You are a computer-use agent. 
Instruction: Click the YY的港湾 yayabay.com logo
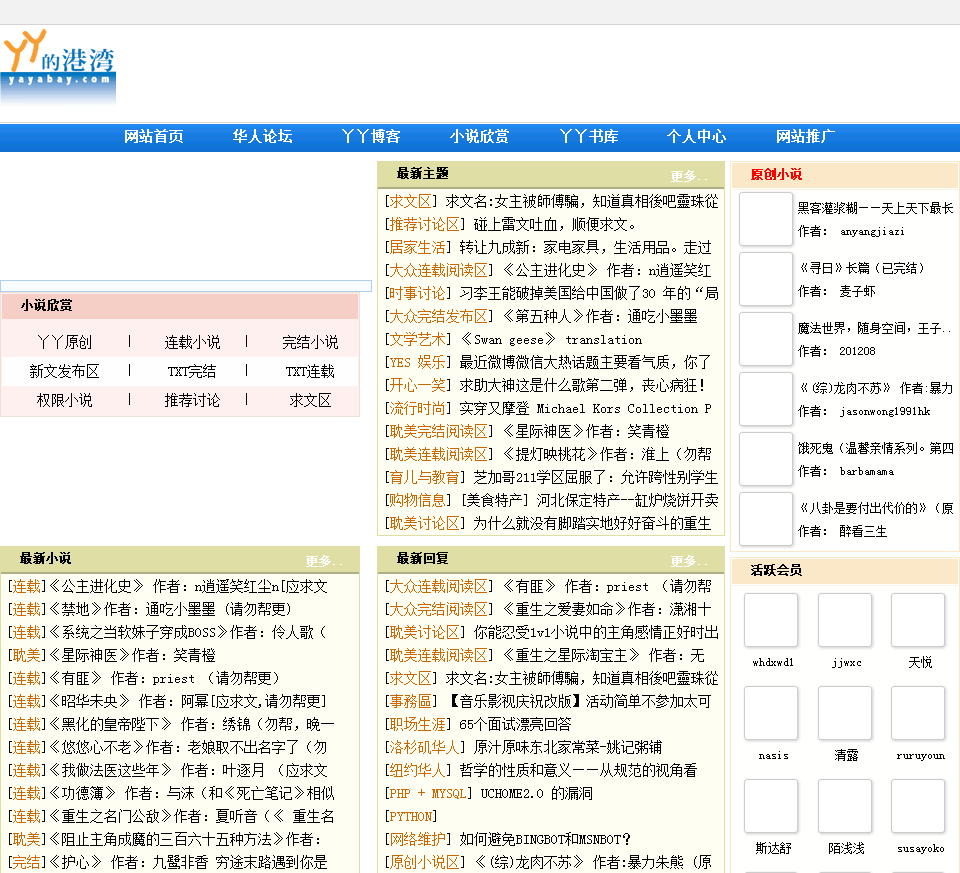(59, 66)
